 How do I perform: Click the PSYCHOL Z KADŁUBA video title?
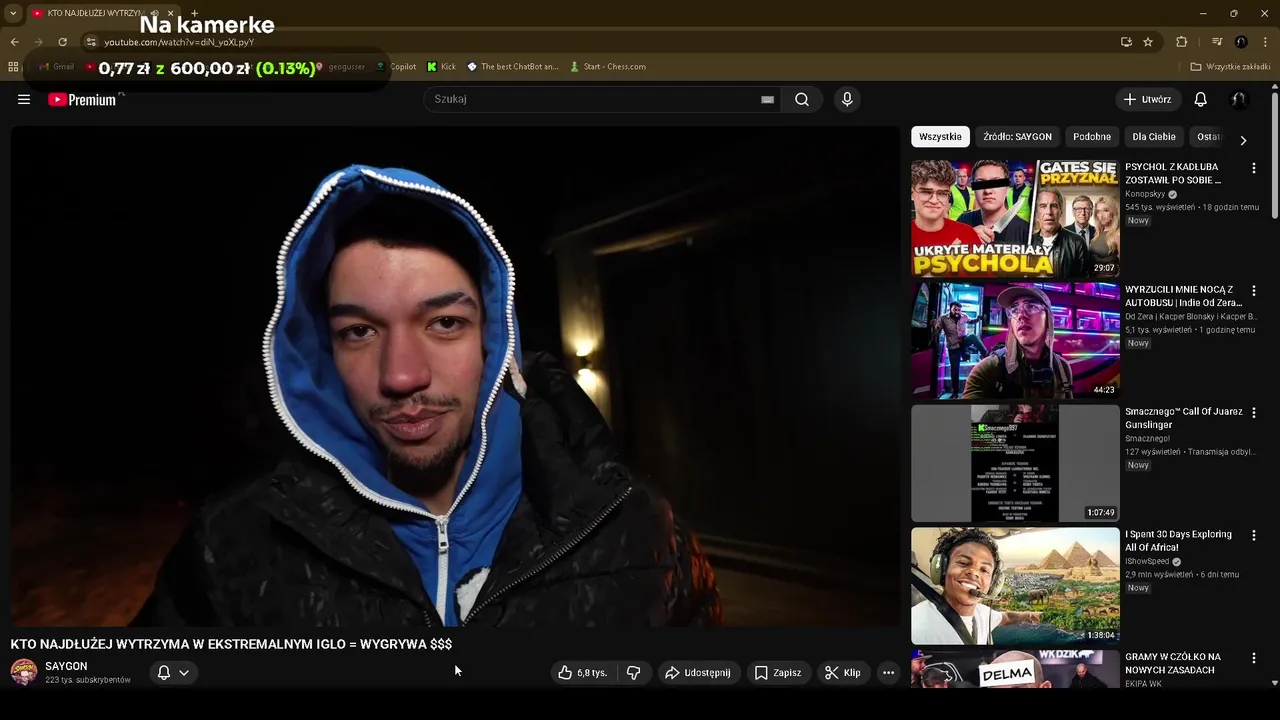coord(1173,174)
